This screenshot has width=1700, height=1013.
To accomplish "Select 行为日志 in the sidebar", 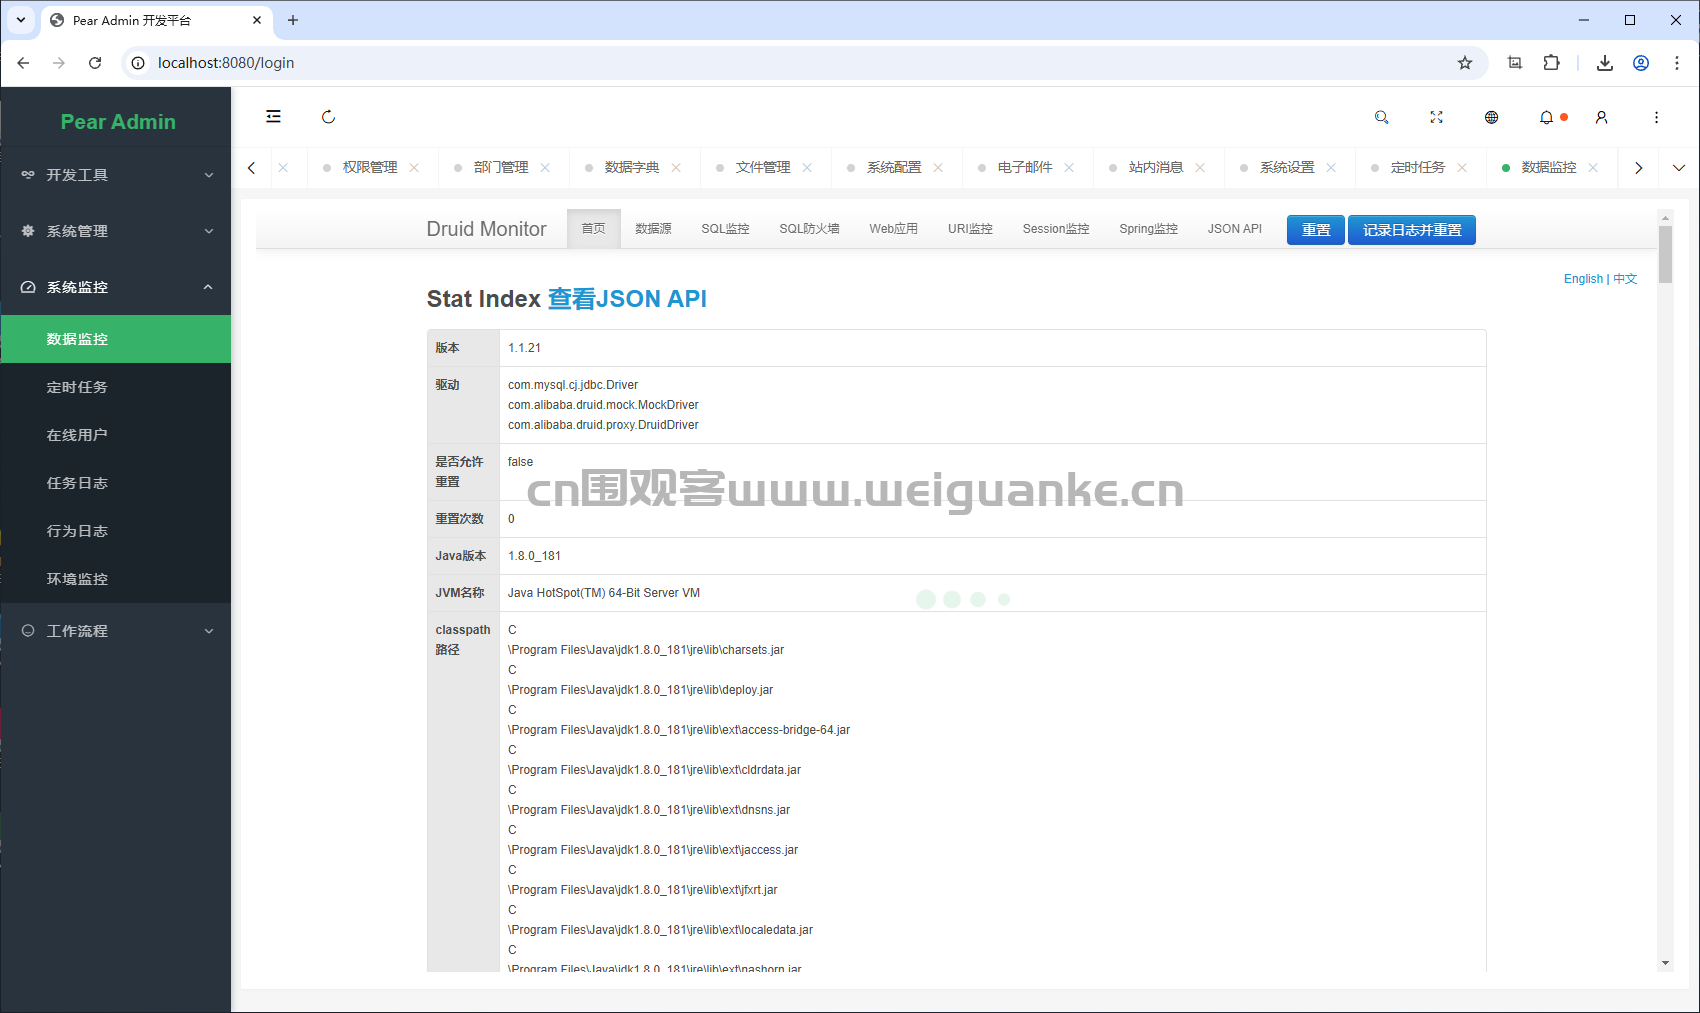I will pos(116,531).
